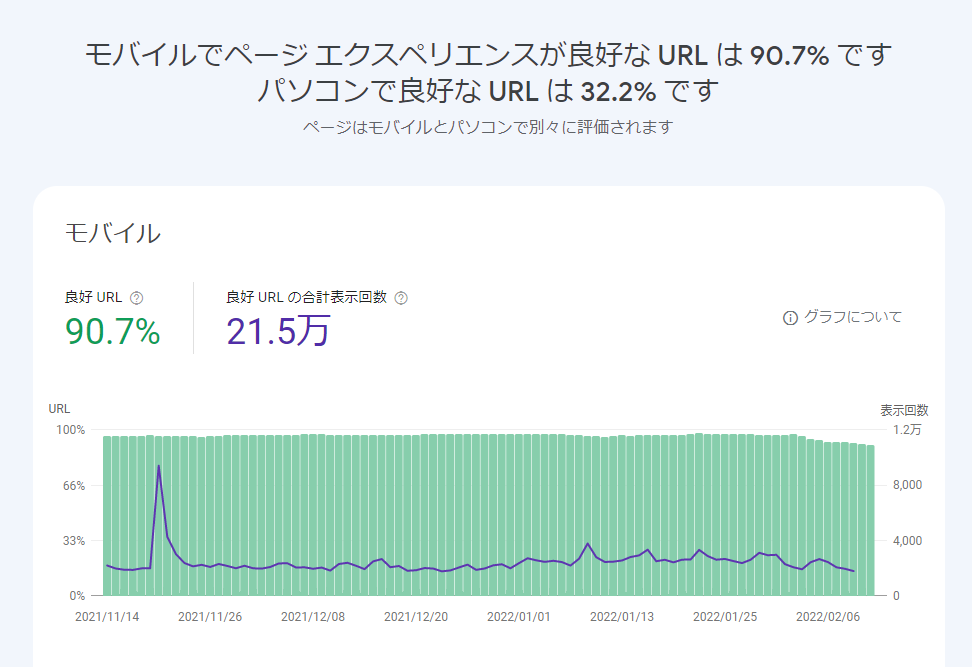The image size is (972, 667).
Task: Click the 良好 URL の合計表示回数 metric label
Action: tap(306, 297)
